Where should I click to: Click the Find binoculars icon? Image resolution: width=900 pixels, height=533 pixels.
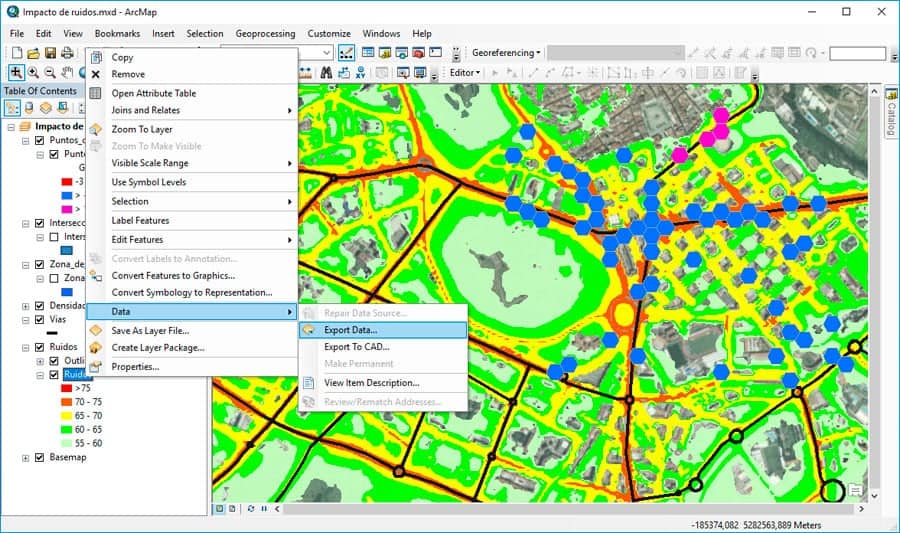[326, 73]
